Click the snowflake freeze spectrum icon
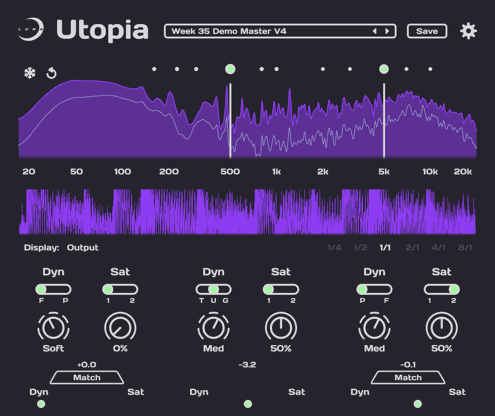Screen dimensions: 495x416 30,73
